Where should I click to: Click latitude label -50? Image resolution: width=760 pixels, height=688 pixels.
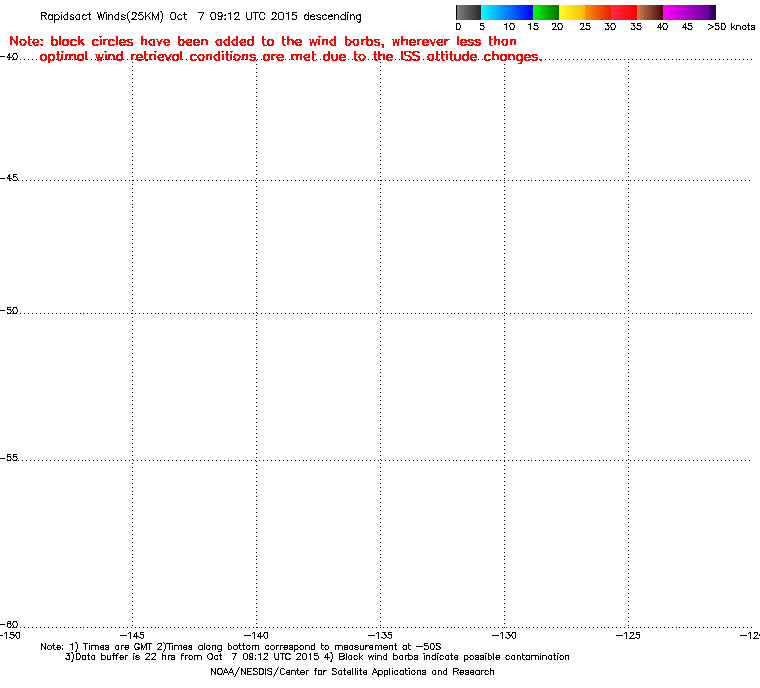point(9,311)
